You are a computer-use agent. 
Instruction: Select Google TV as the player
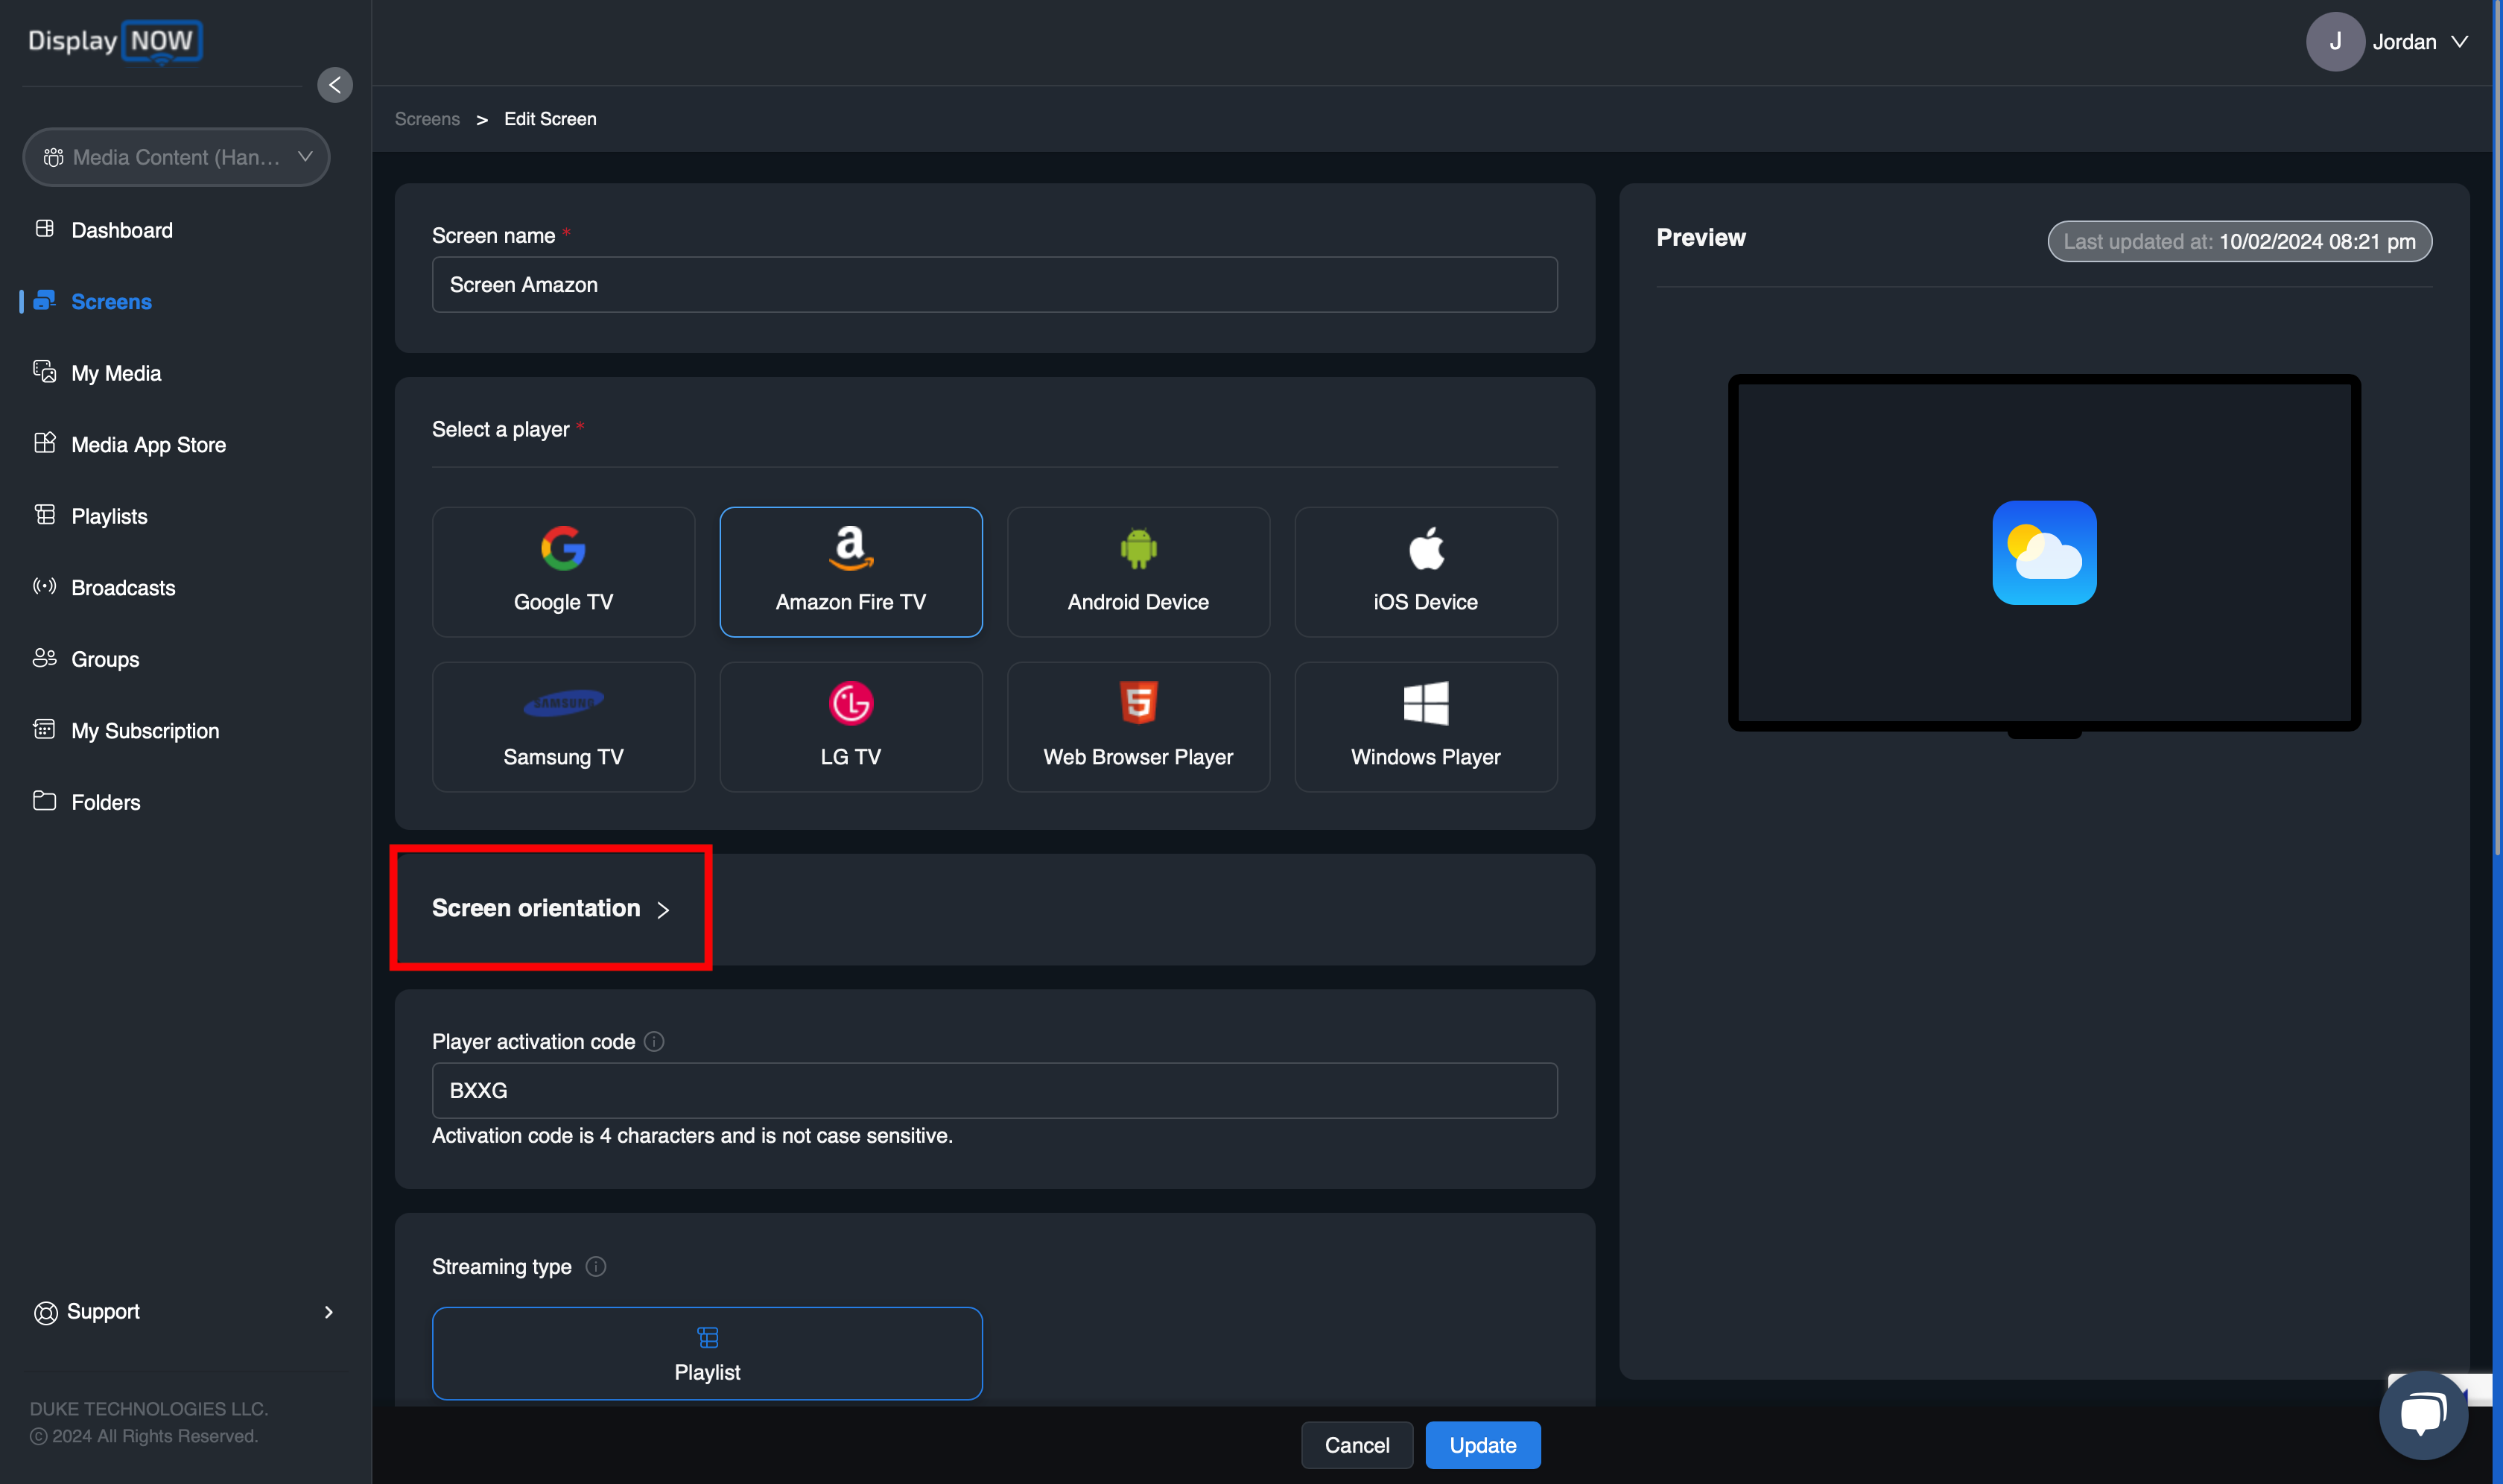[x=563, y=571]
